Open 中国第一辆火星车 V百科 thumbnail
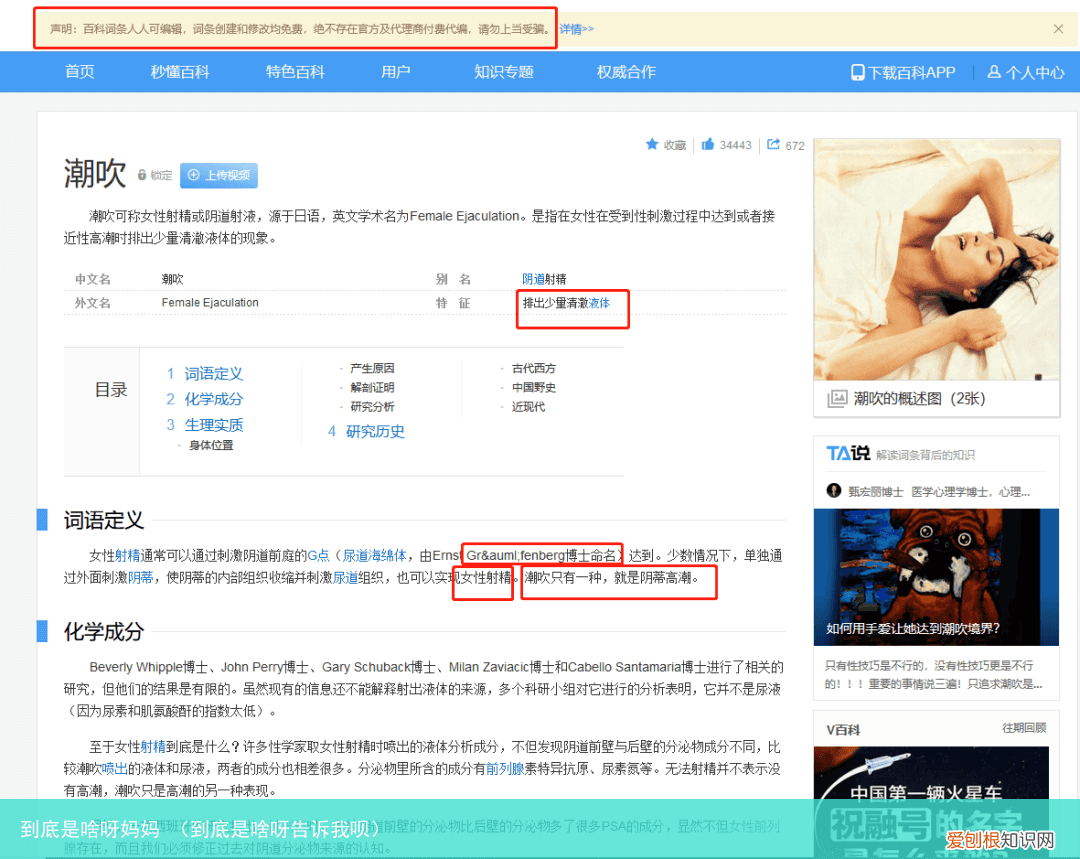 [931, 803]
